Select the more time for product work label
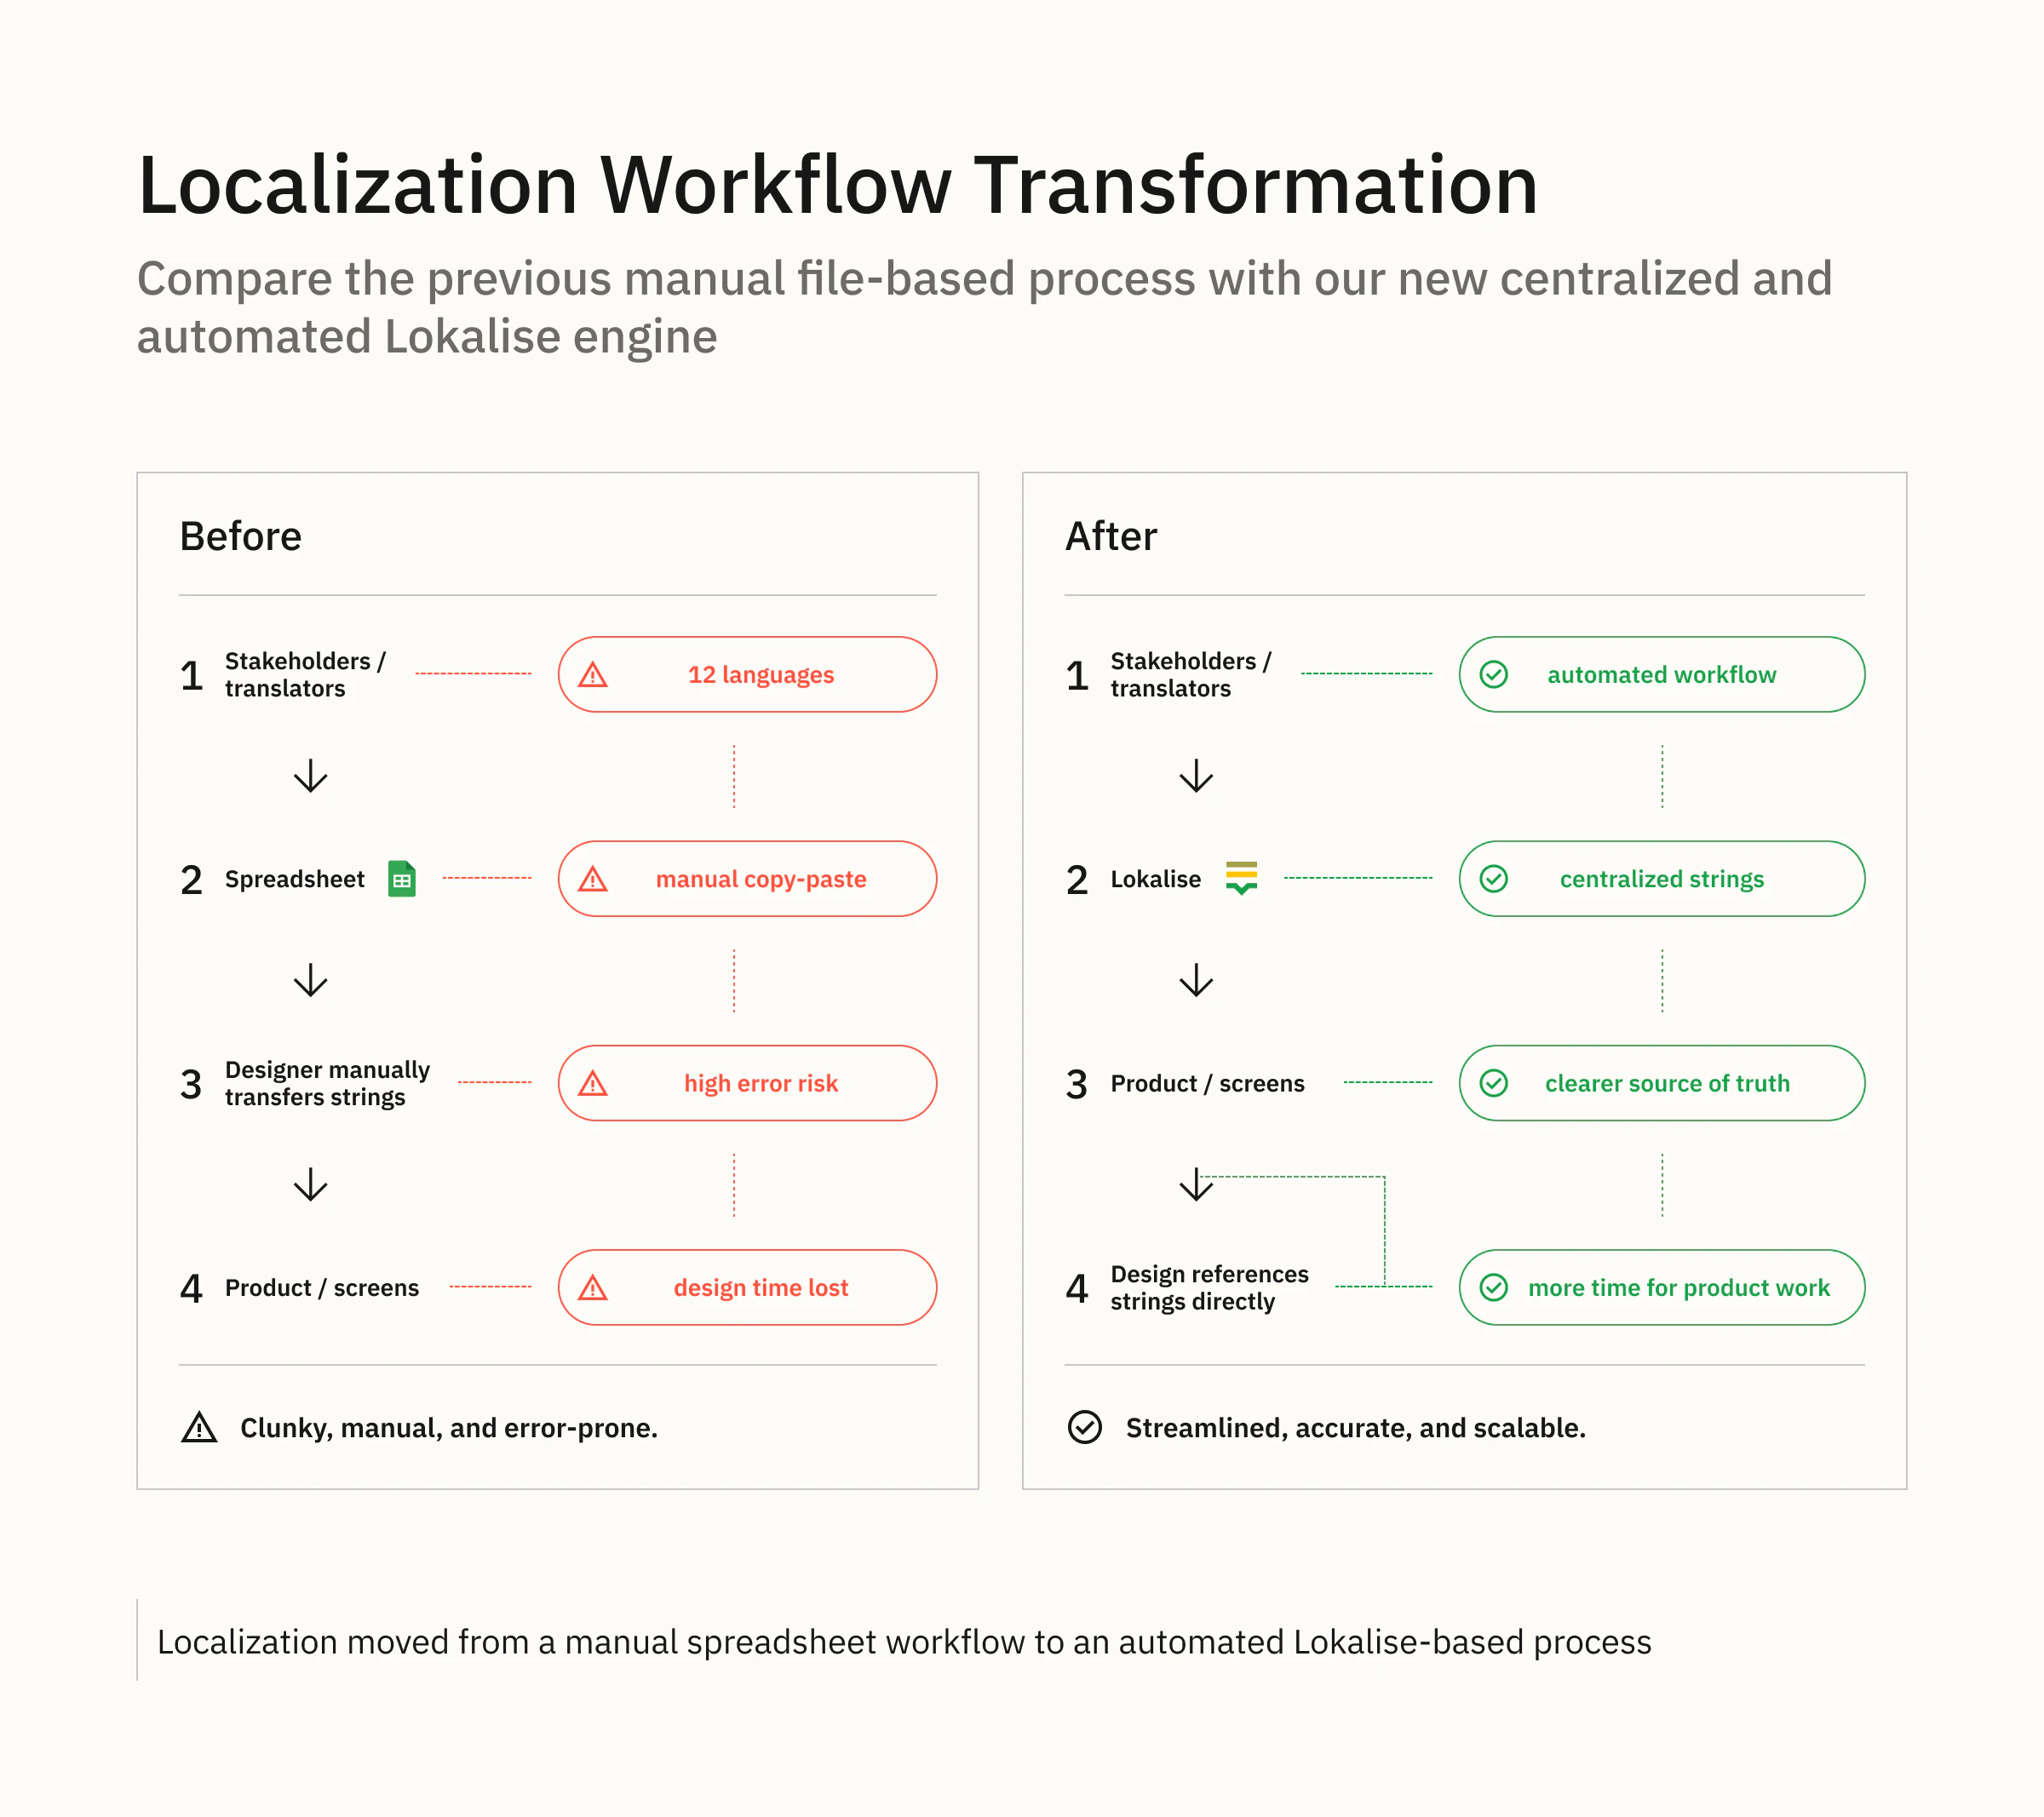The width and height of the screenshot is (2044, 1817). point(1679,1287)
